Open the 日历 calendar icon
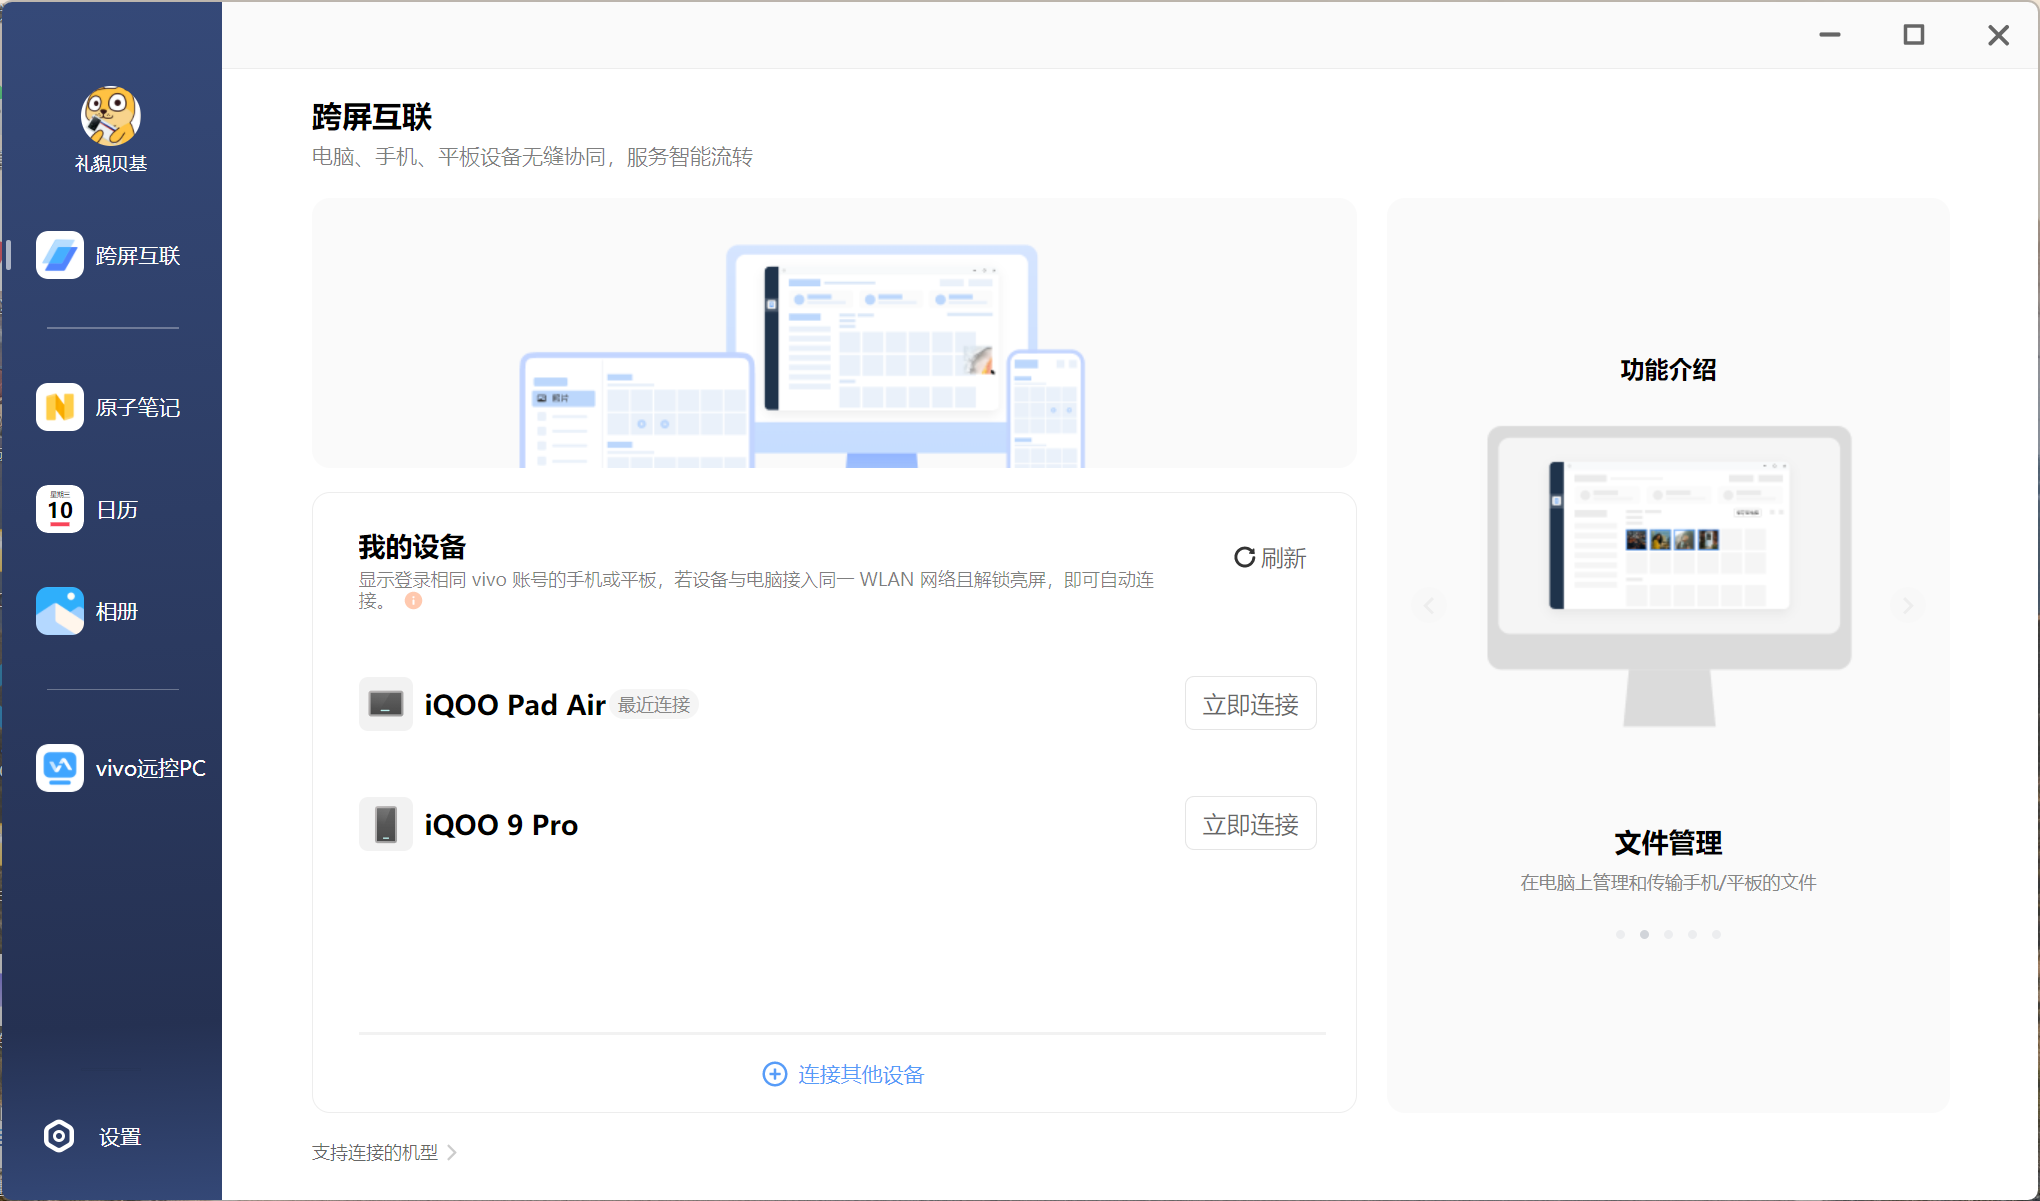This screenshot has height=1201, width=2040. coord(60,509)
